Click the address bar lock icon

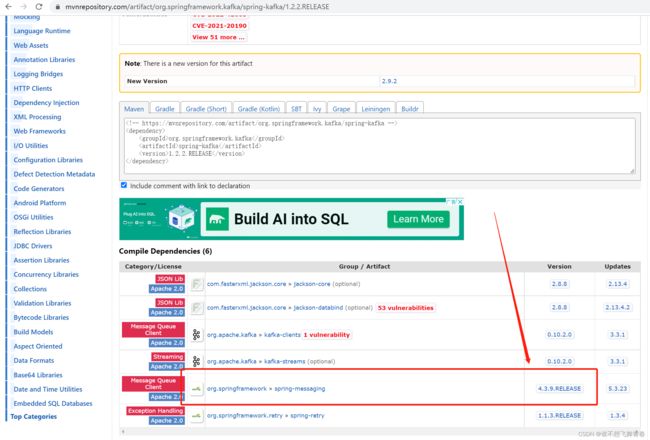tap(58, 7)
